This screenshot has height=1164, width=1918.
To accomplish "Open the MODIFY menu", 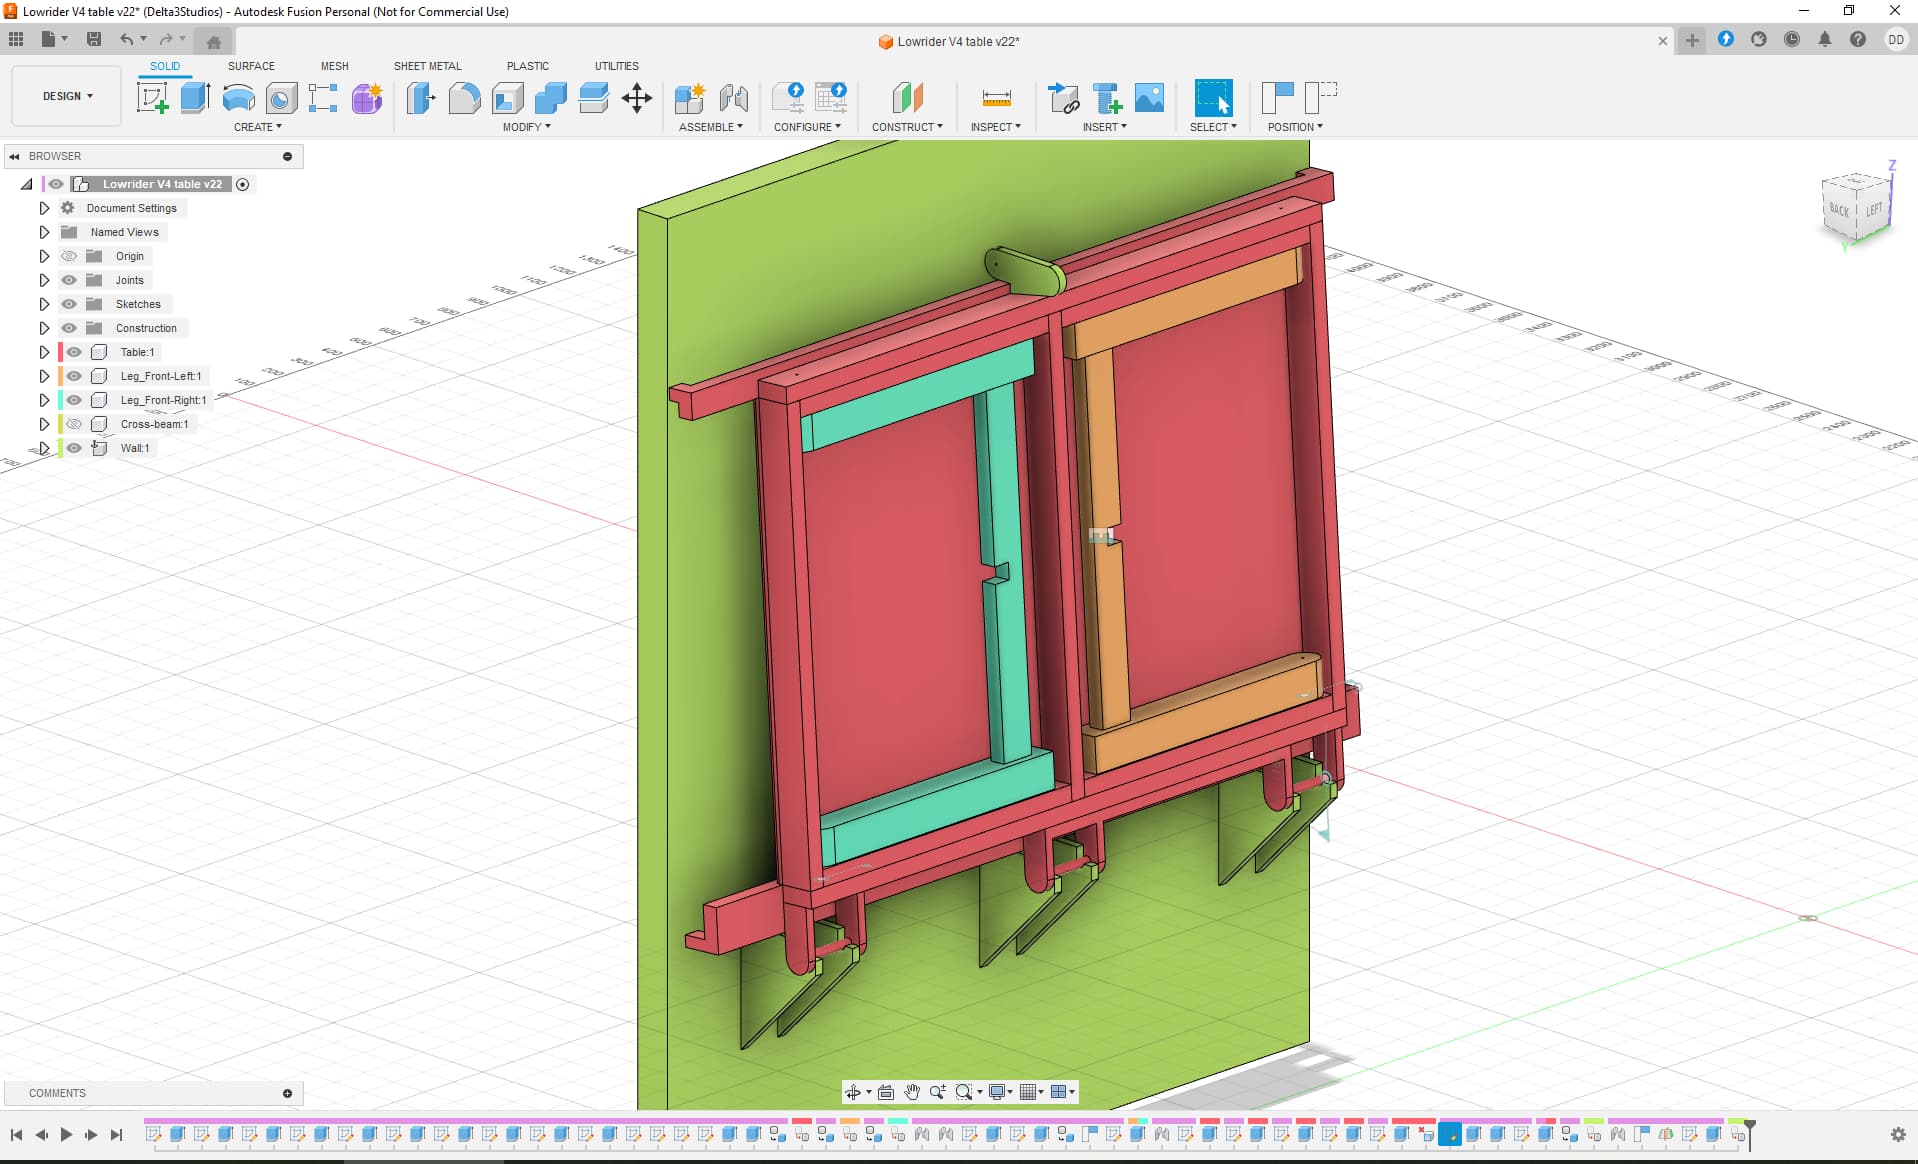I will click(526, 127).
